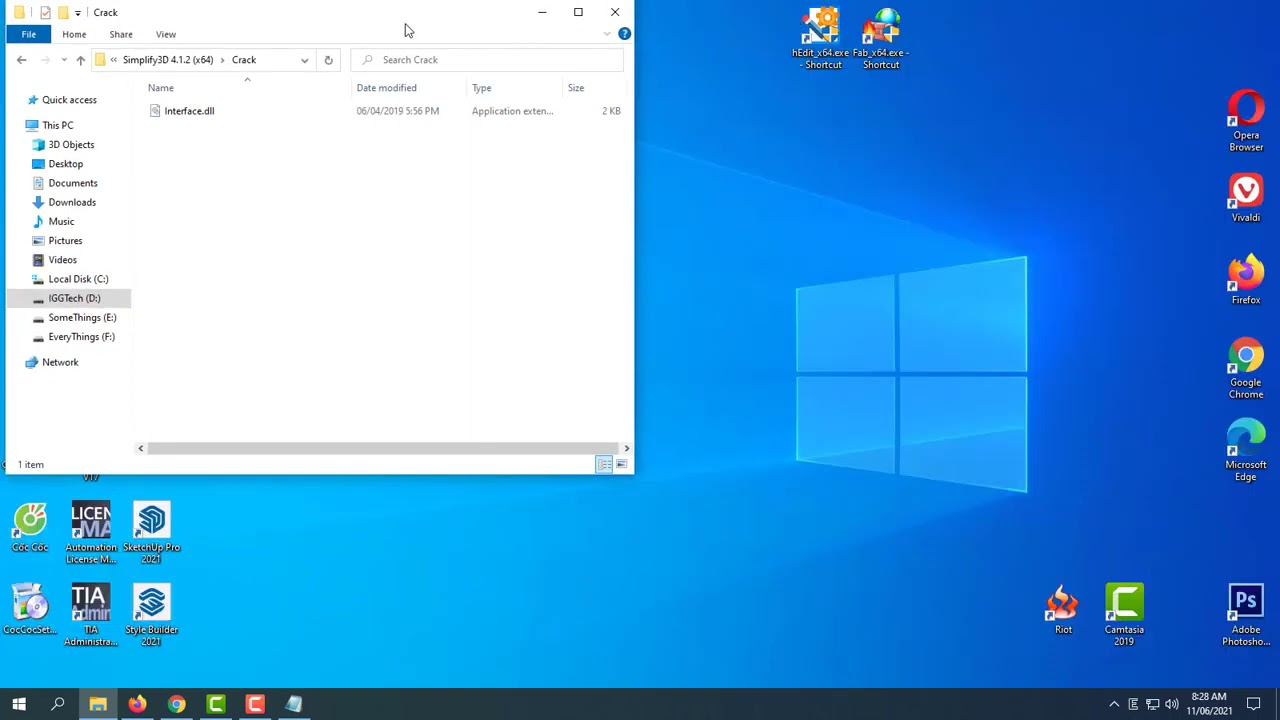Select the IGGTech (D:) drive
Viewport: 1280px width, 720px height.
[x=74, y=298]
